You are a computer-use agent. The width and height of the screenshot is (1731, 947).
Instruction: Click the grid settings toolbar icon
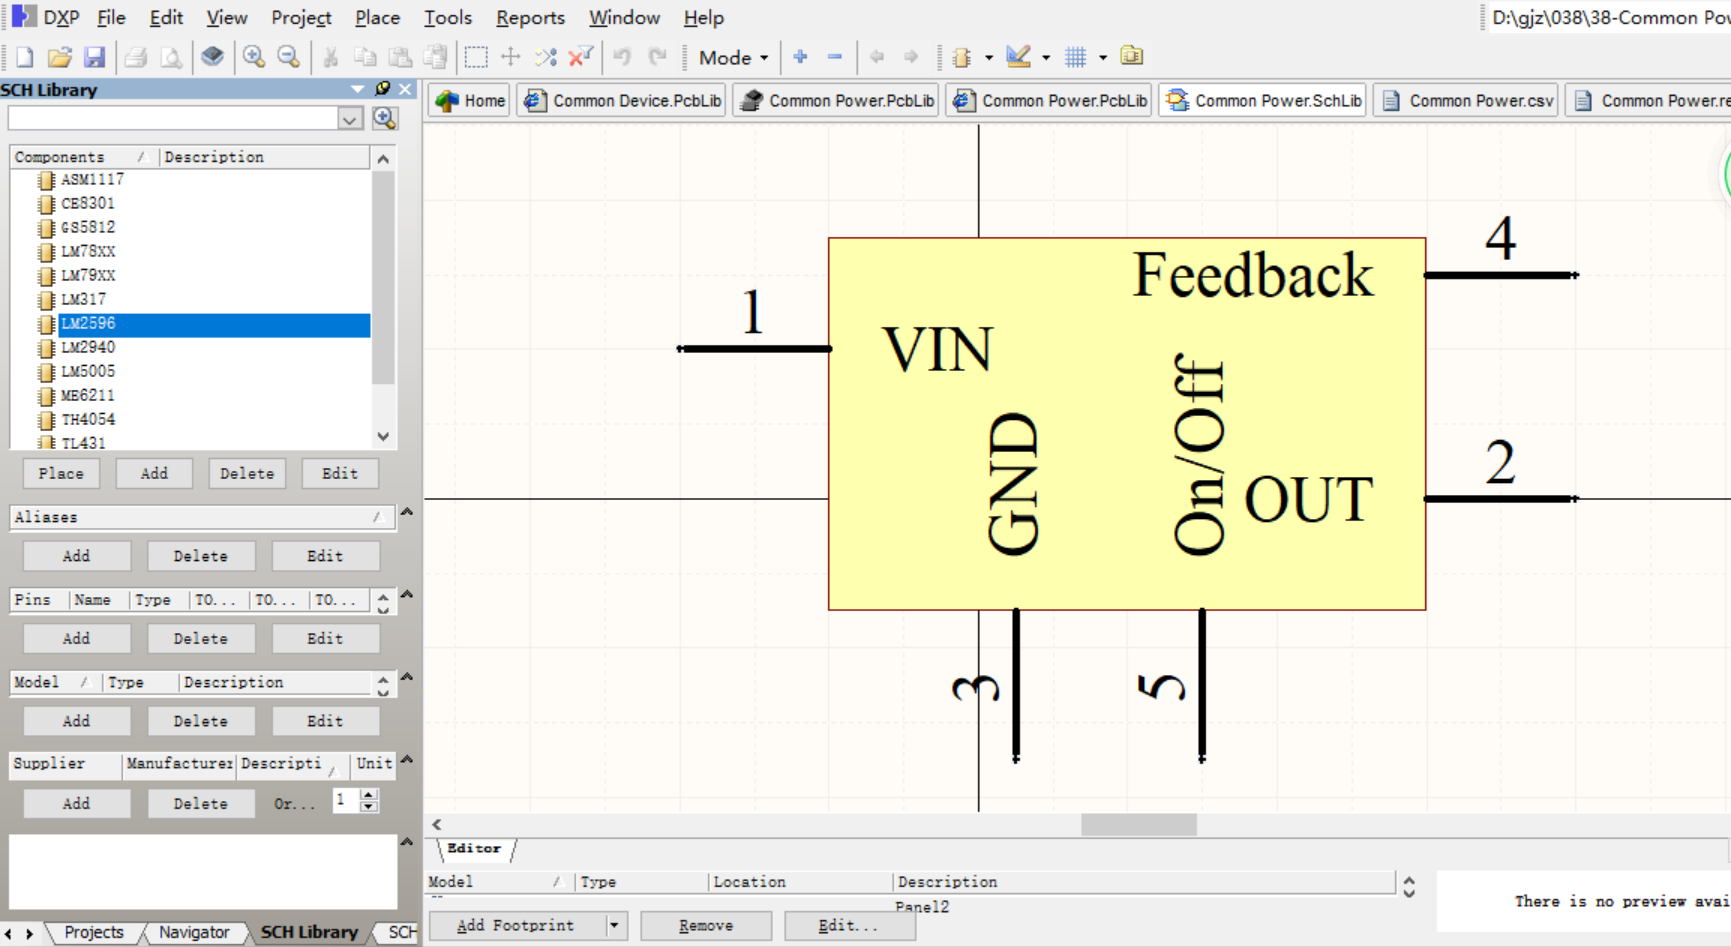tap(1076, 57)
